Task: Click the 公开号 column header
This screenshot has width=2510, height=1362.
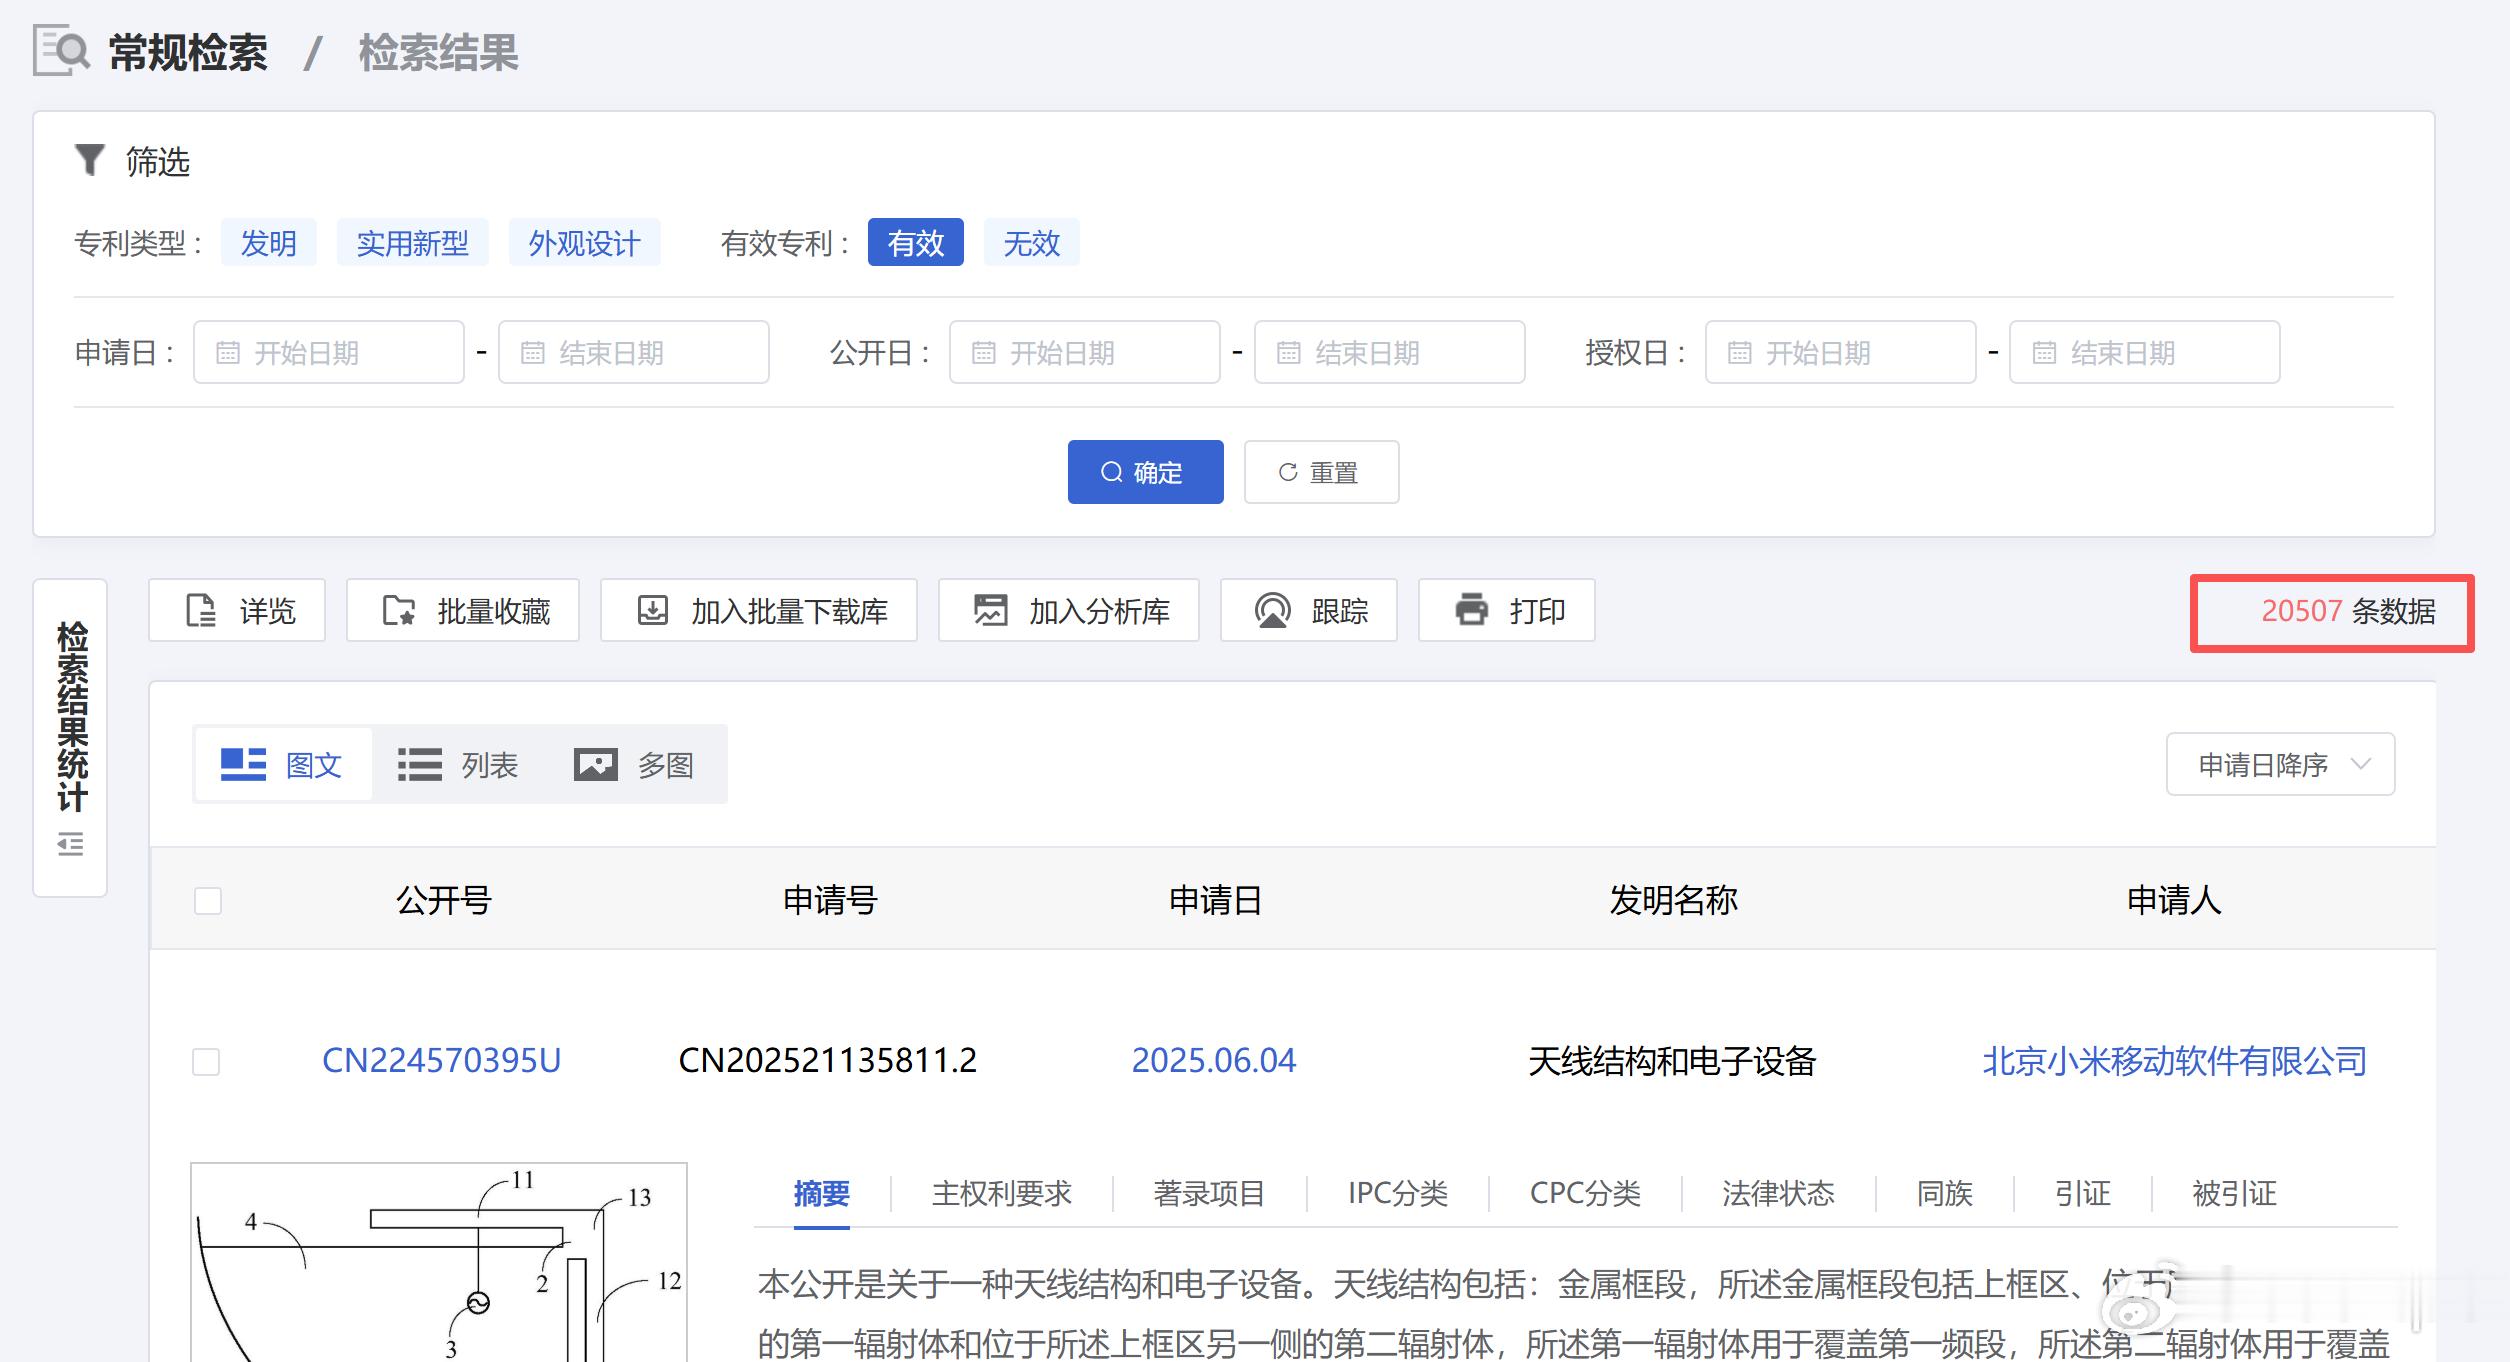Action: (444, 900)
